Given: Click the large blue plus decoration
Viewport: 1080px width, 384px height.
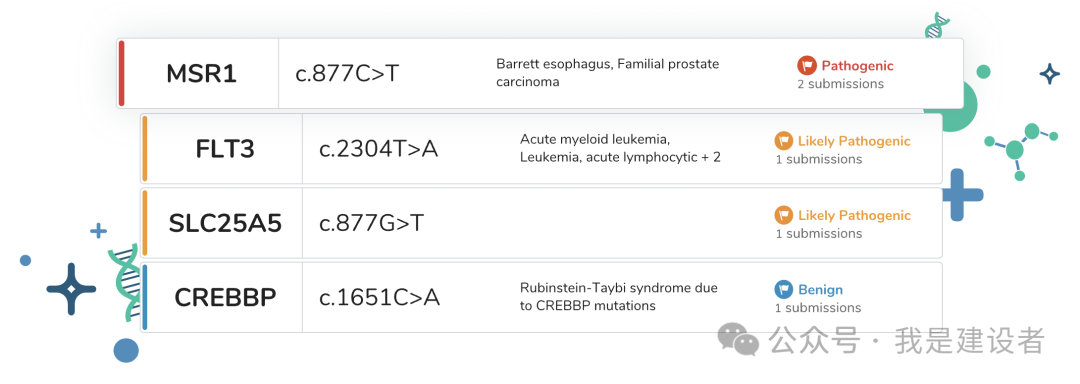Looking at the screenshot, I should click(962, 195).
